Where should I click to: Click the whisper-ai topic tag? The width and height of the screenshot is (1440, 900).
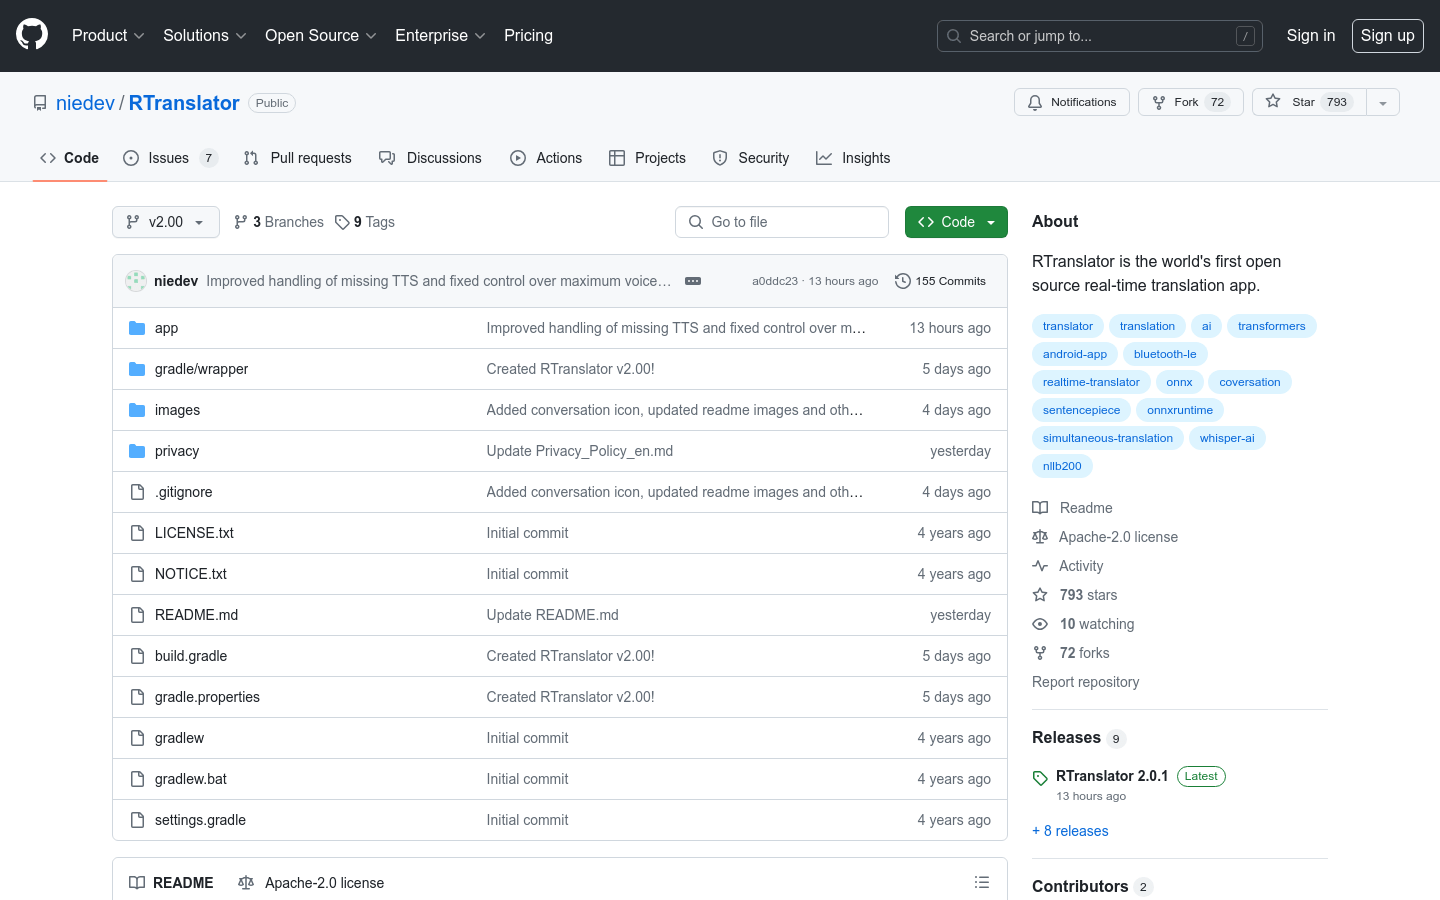click(x=1227, y=438)
